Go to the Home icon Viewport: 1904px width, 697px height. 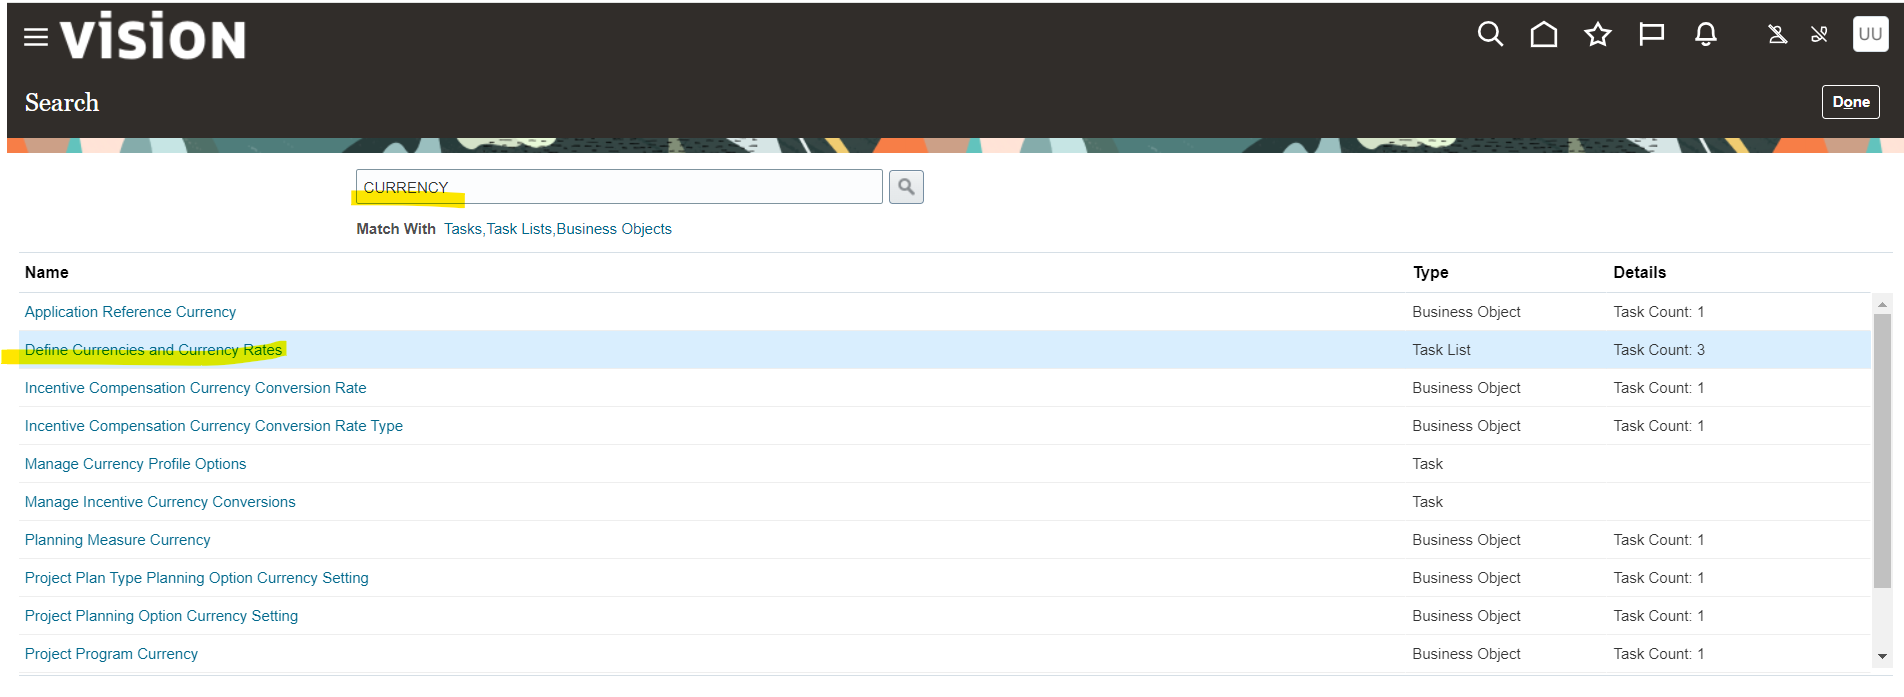1544,35
